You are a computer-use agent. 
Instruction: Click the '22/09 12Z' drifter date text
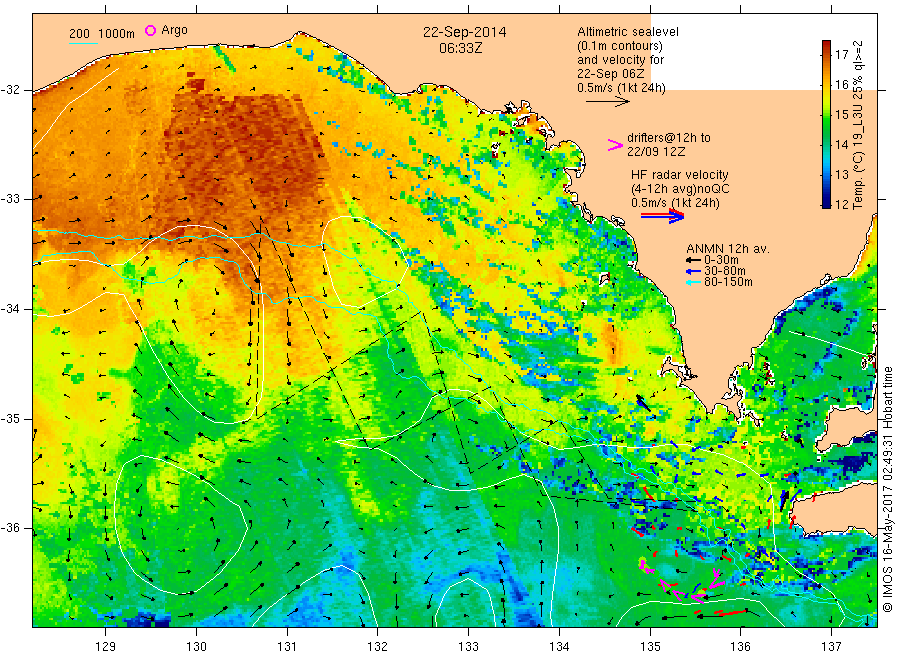[x=656, y=152]
